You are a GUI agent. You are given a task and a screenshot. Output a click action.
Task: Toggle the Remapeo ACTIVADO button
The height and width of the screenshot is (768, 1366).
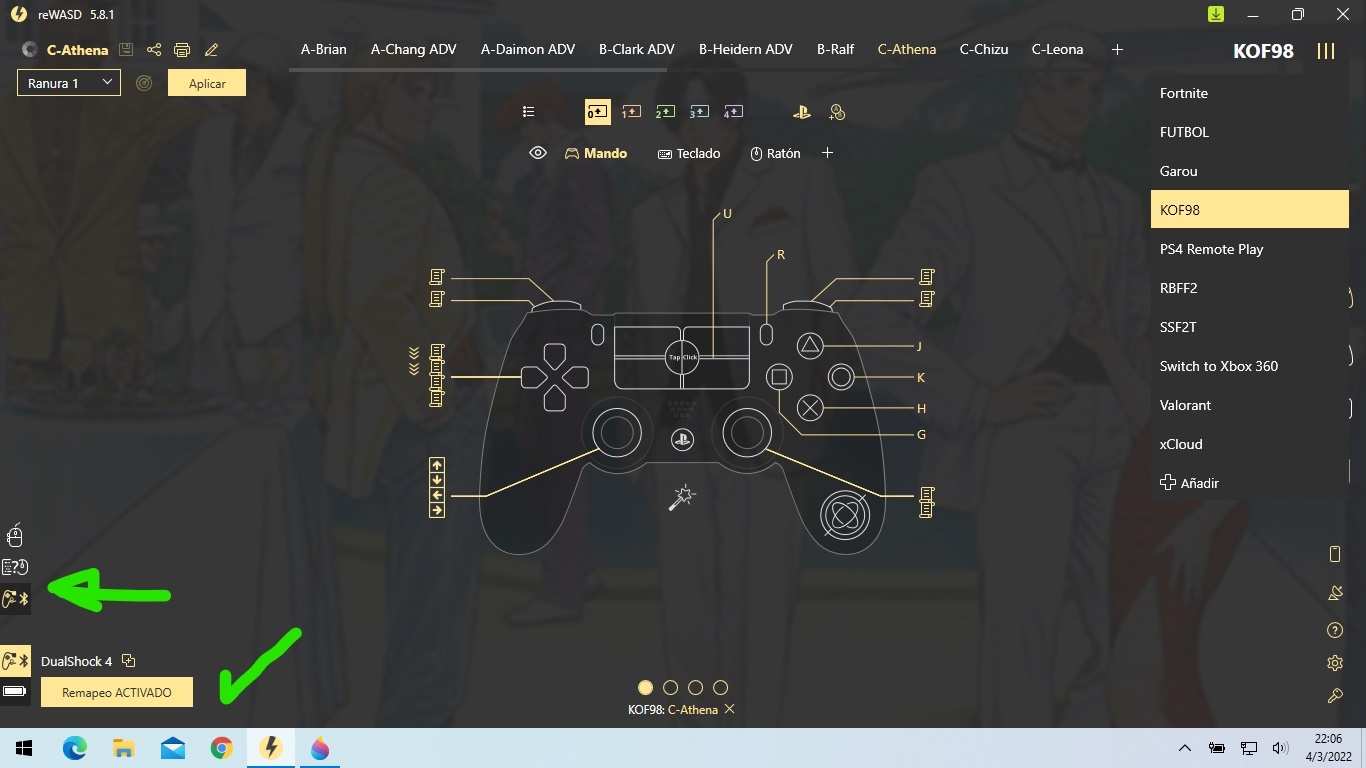click(x=117, y=692)
